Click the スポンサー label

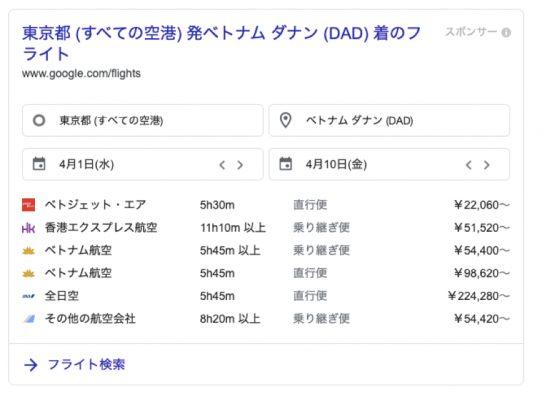(471, 32)
